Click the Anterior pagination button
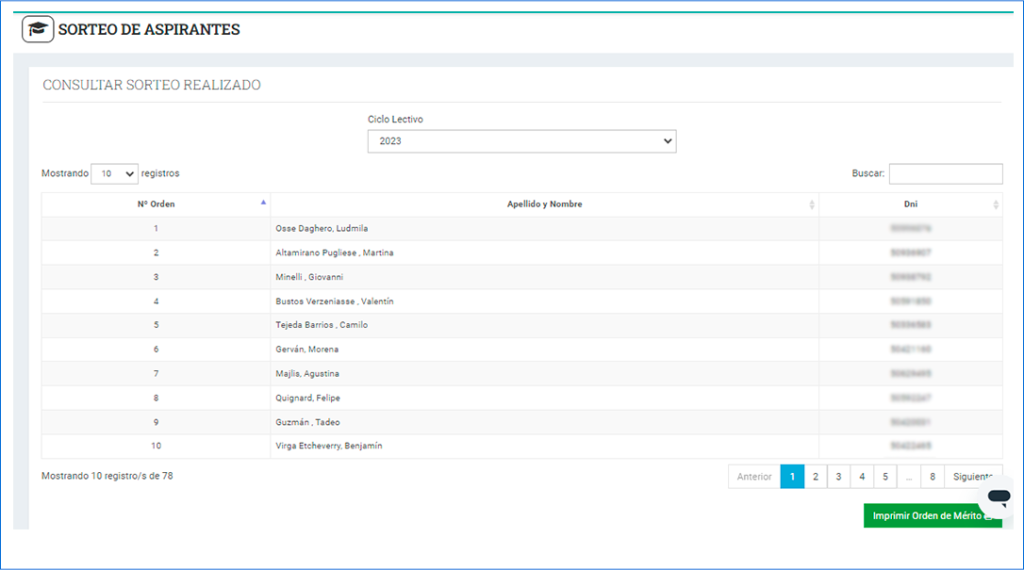The height and width of the screenshot is (570, 1024). click(754, 477)
